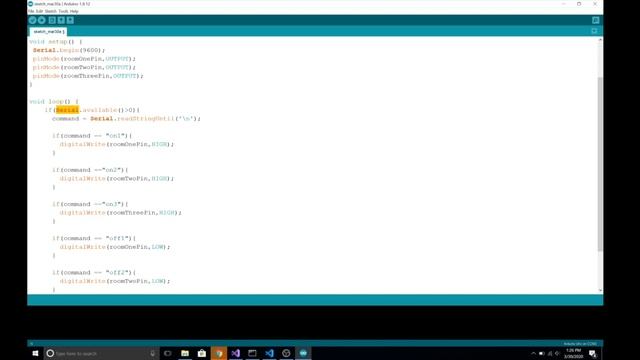
Task: Open the Sketch menu
Action: [x=51, y=11]
